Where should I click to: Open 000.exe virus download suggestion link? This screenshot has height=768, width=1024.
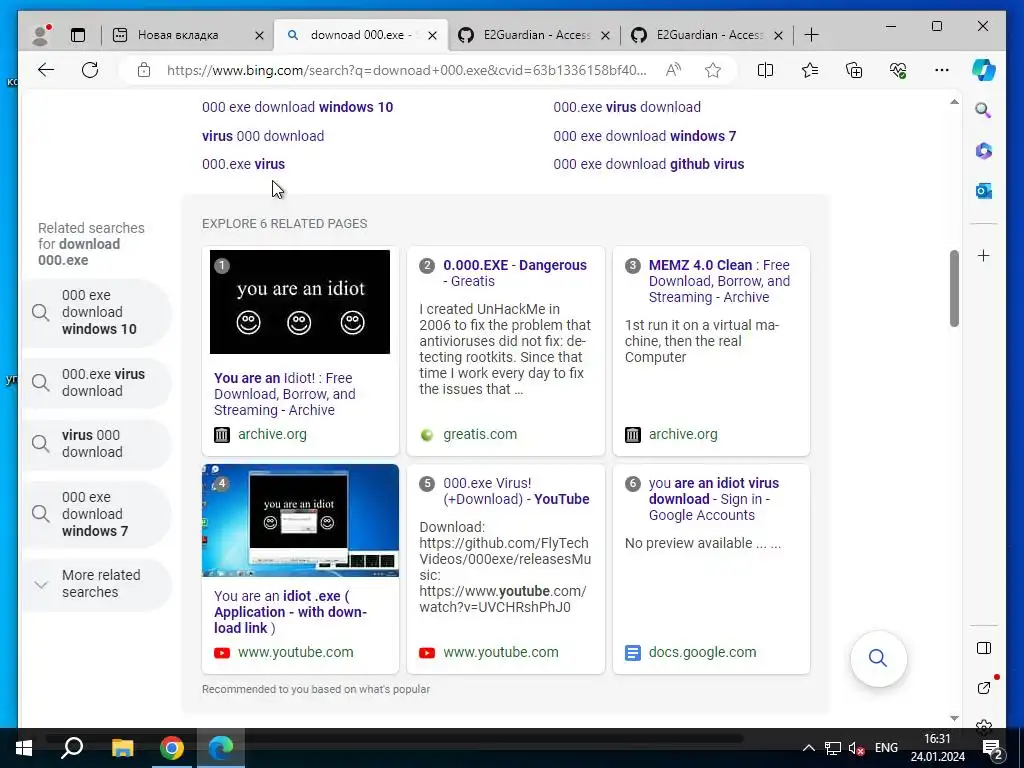627,107
